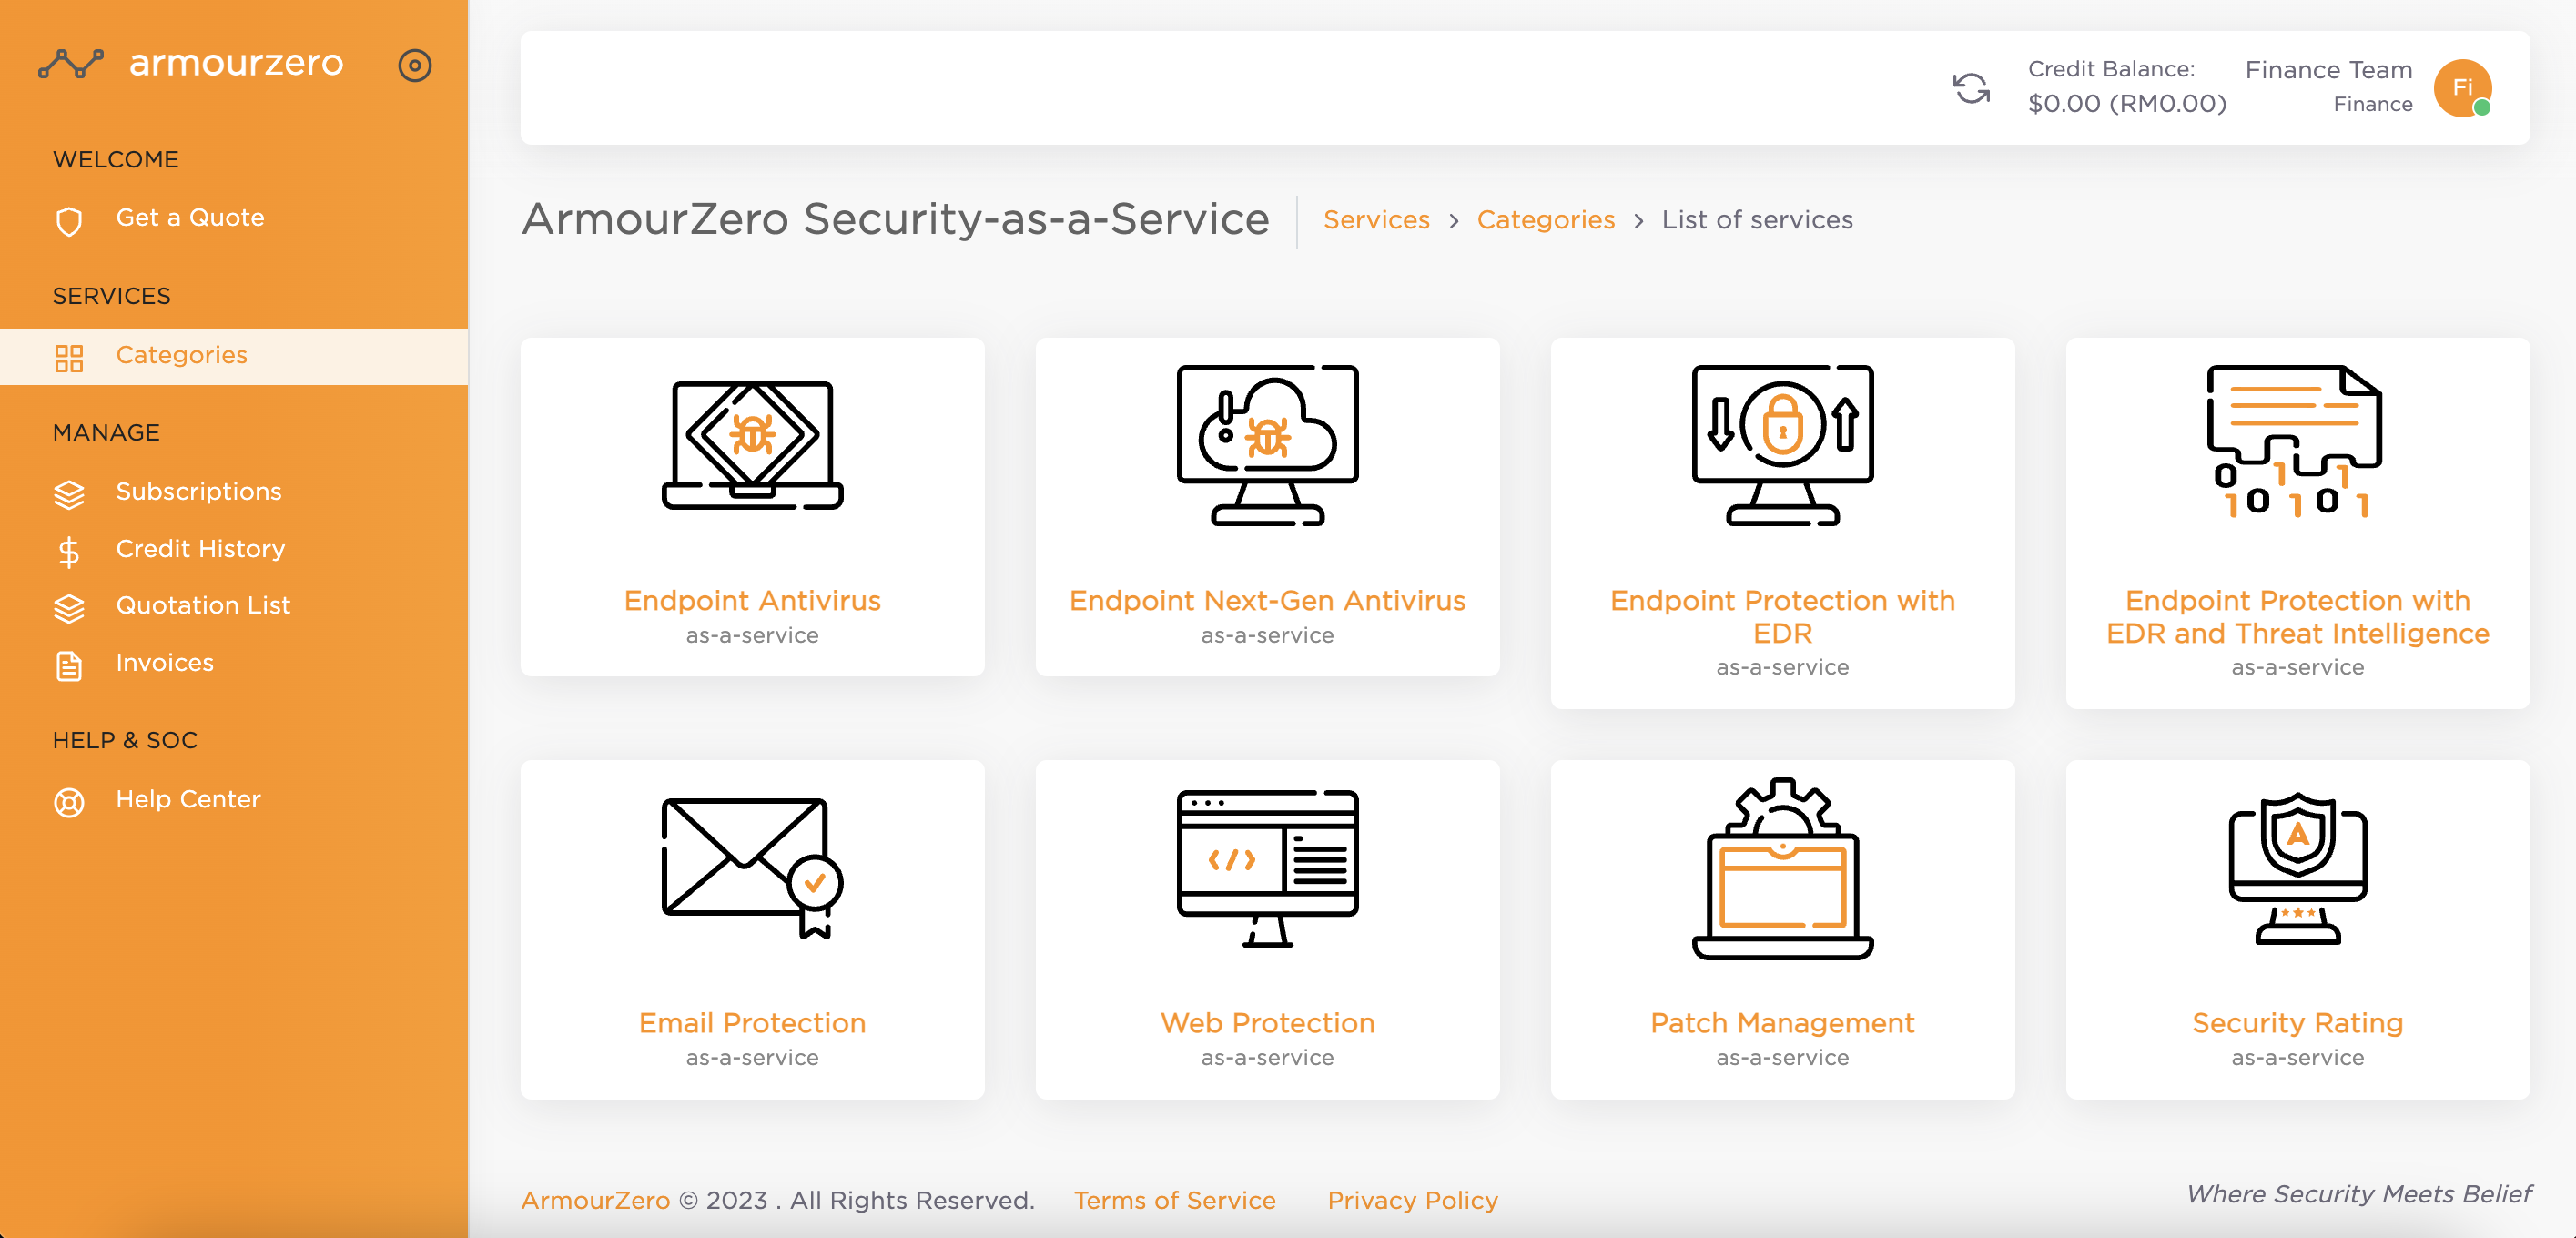Screen dimensions: 2576x1238
Task: Click the armourzero logo icon
Action: click(x=71, y=64)
